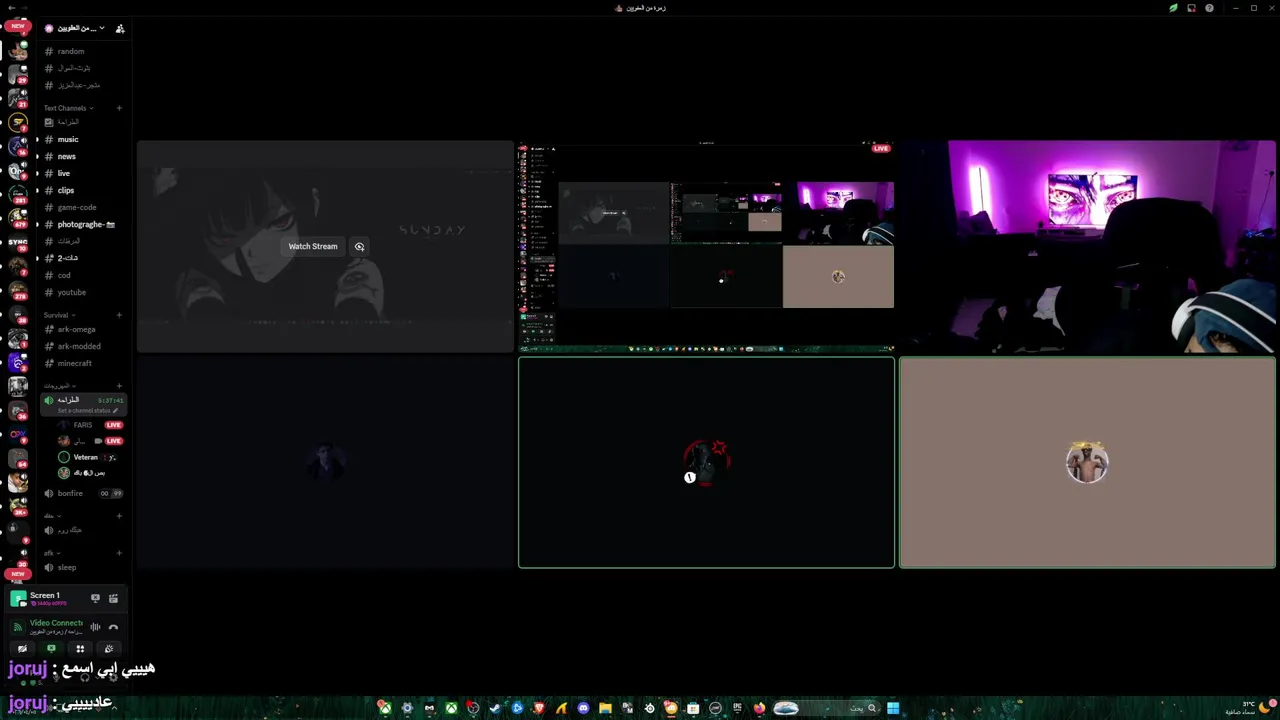Collapse the afk category

(x=51, y=553)
